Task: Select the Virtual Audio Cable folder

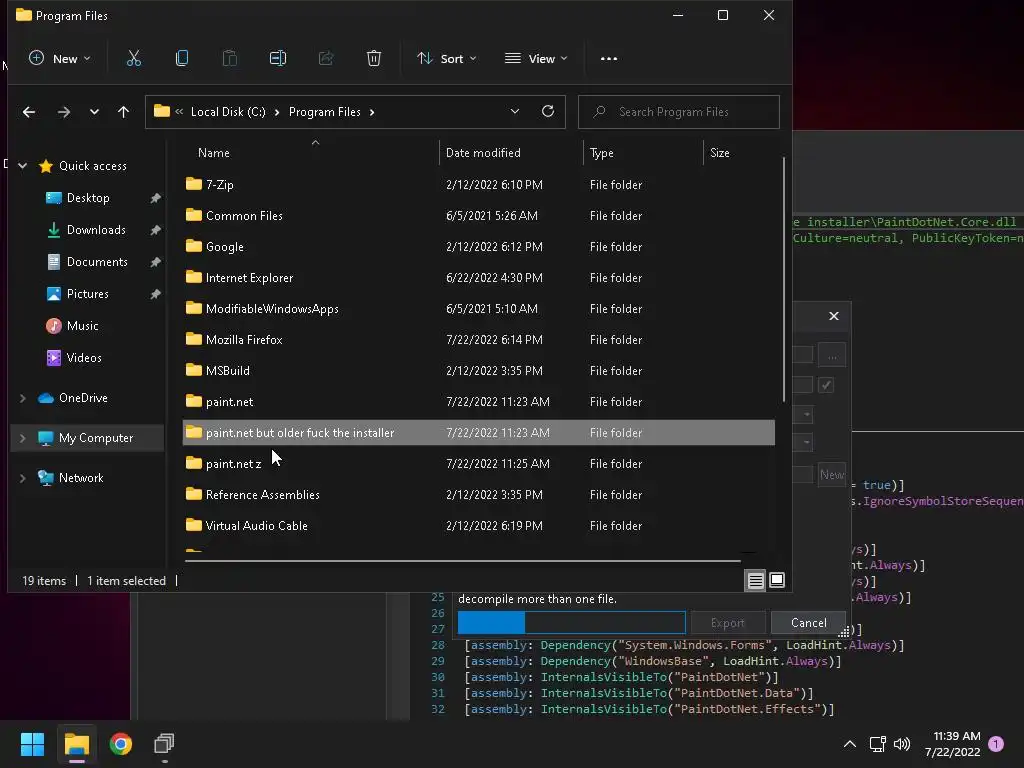Action: [x=479, y=526]
